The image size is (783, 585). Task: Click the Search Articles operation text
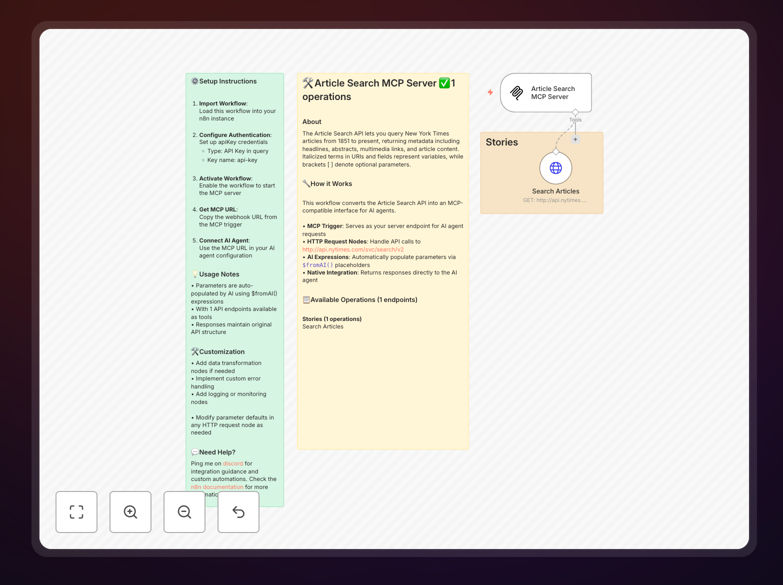[323, 327]
